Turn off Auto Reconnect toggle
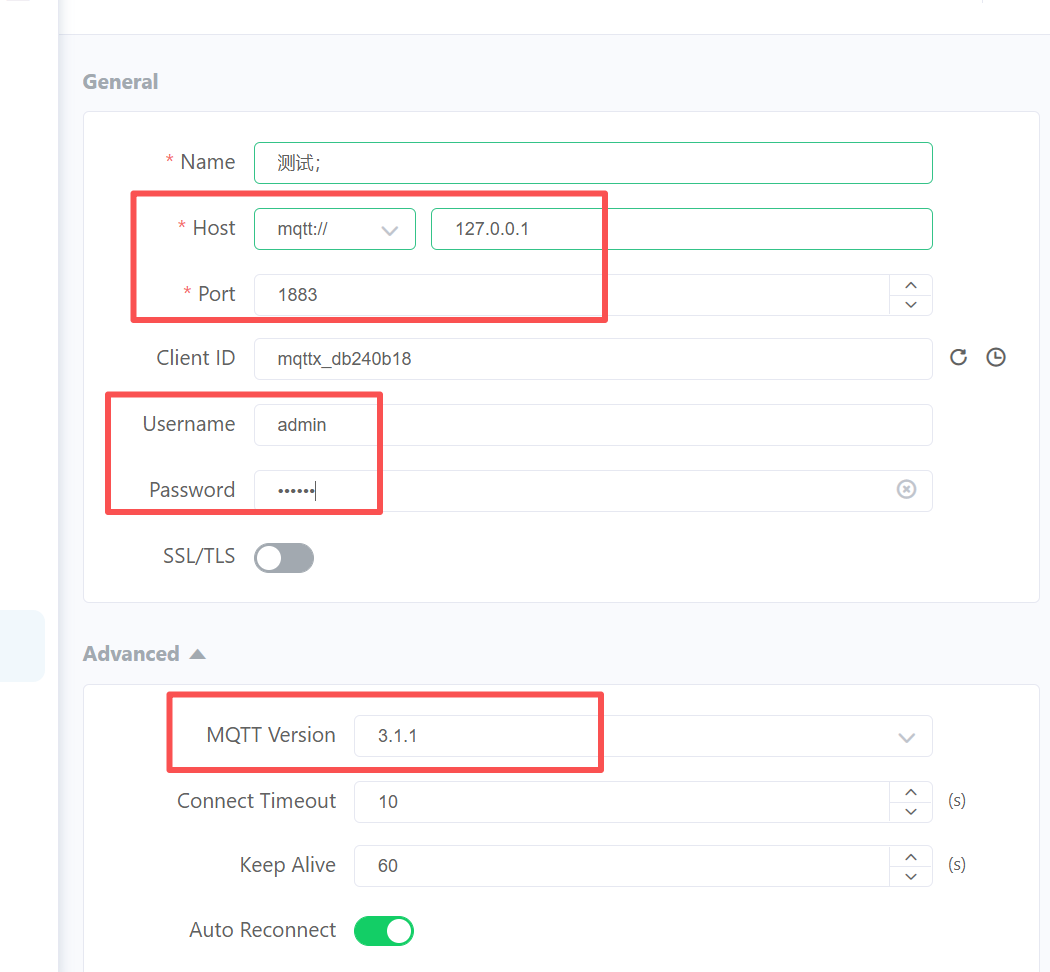The height and width of the screenshot is (972, 1050). (384, 931)
